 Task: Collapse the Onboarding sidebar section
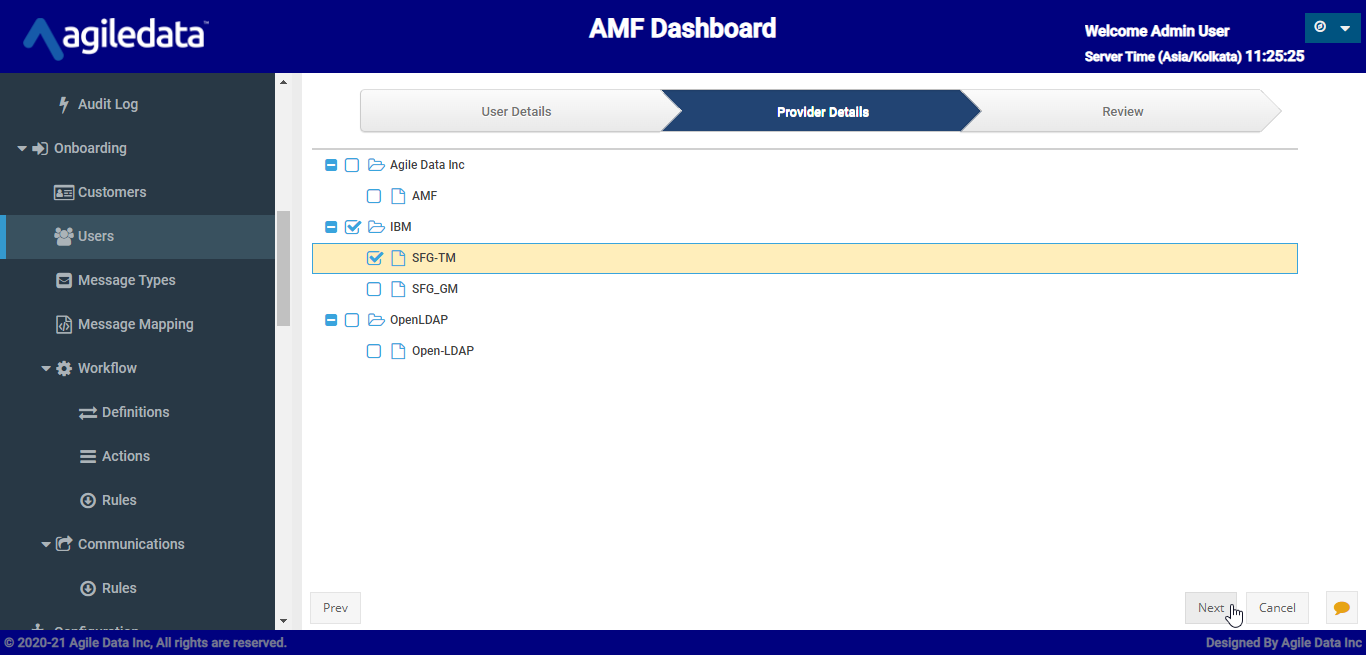22,148
